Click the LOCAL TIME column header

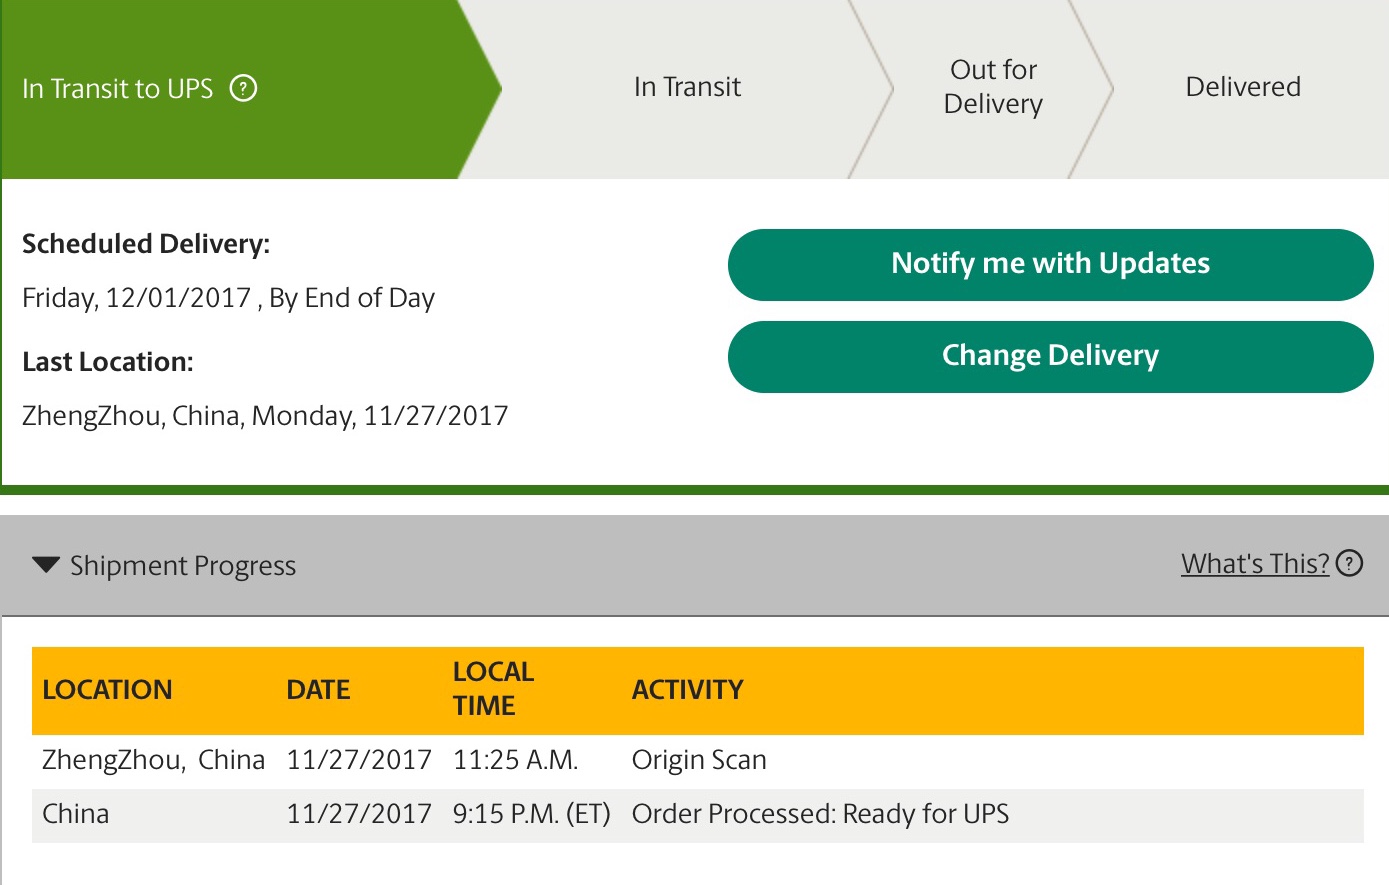(493, 689)
